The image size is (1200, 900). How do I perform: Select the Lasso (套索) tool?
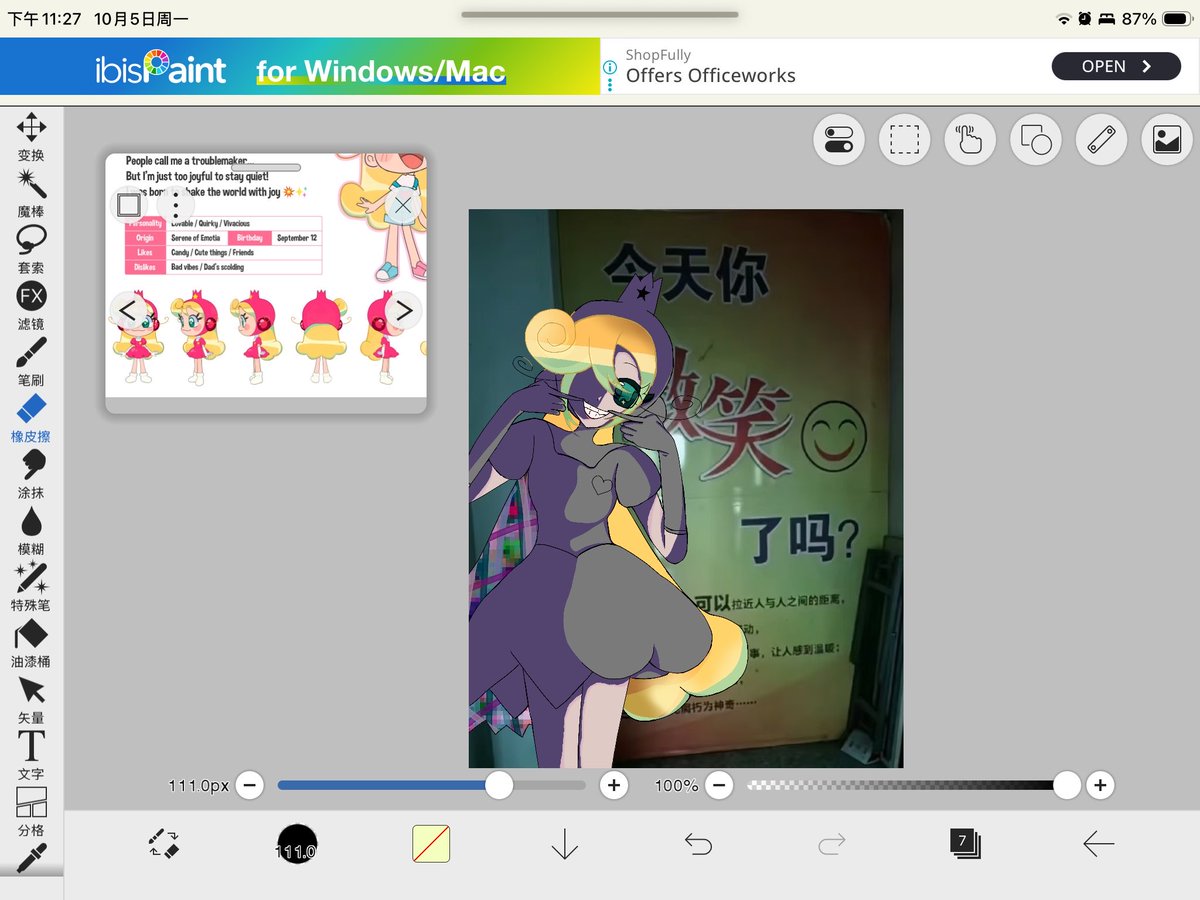(x=31, y=248)
